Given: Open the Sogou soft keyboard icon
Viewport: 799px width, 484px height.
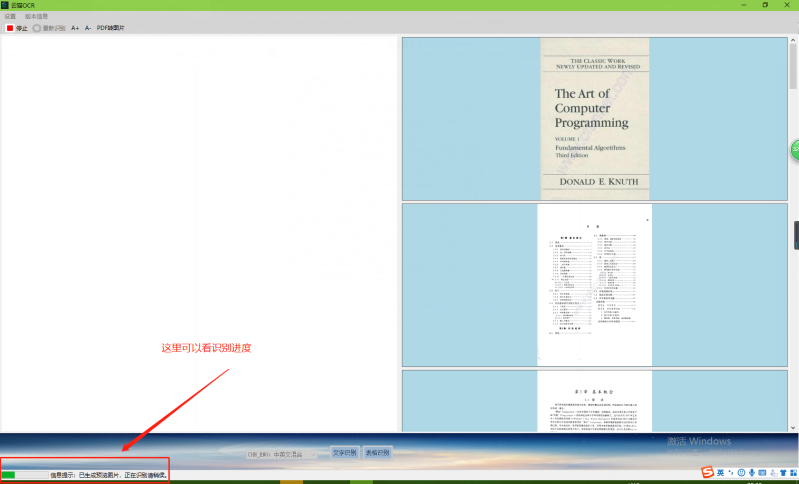Looking at the screenshot, I should [762, 473].
